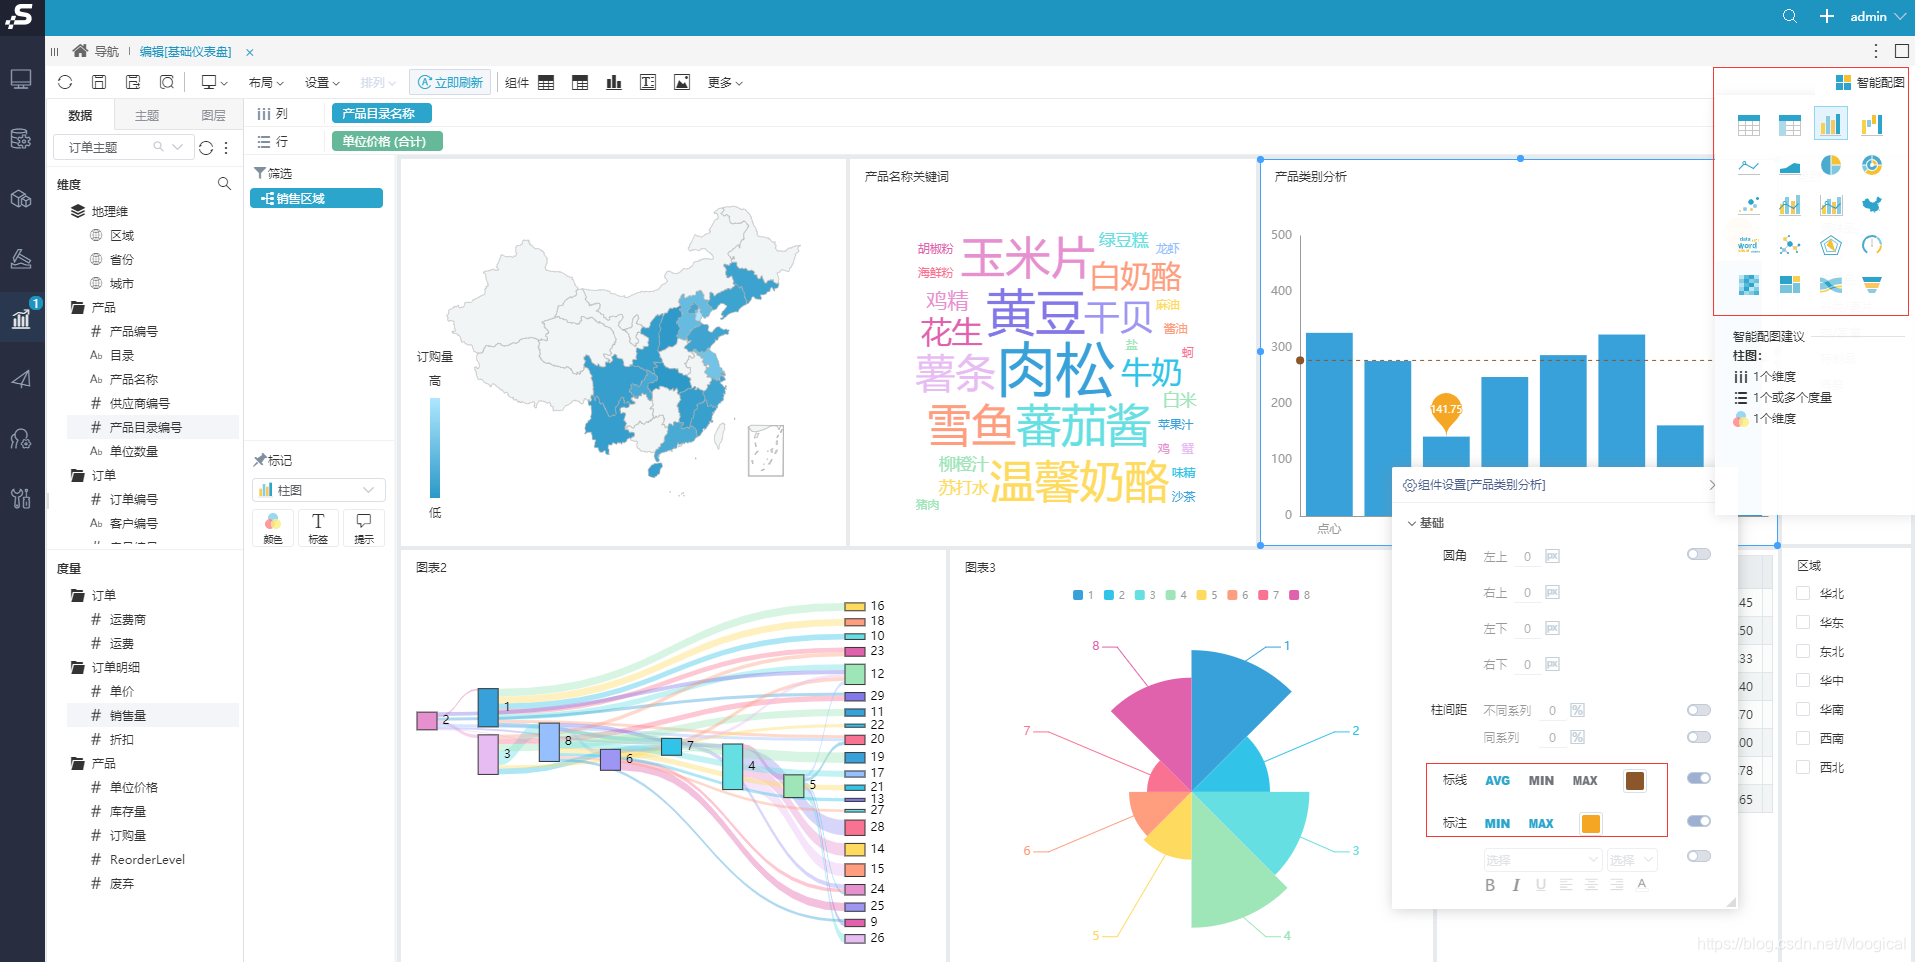Insert a chart component from toolbar
This screenshot has width=1915, height=962.
coord(614,82)
